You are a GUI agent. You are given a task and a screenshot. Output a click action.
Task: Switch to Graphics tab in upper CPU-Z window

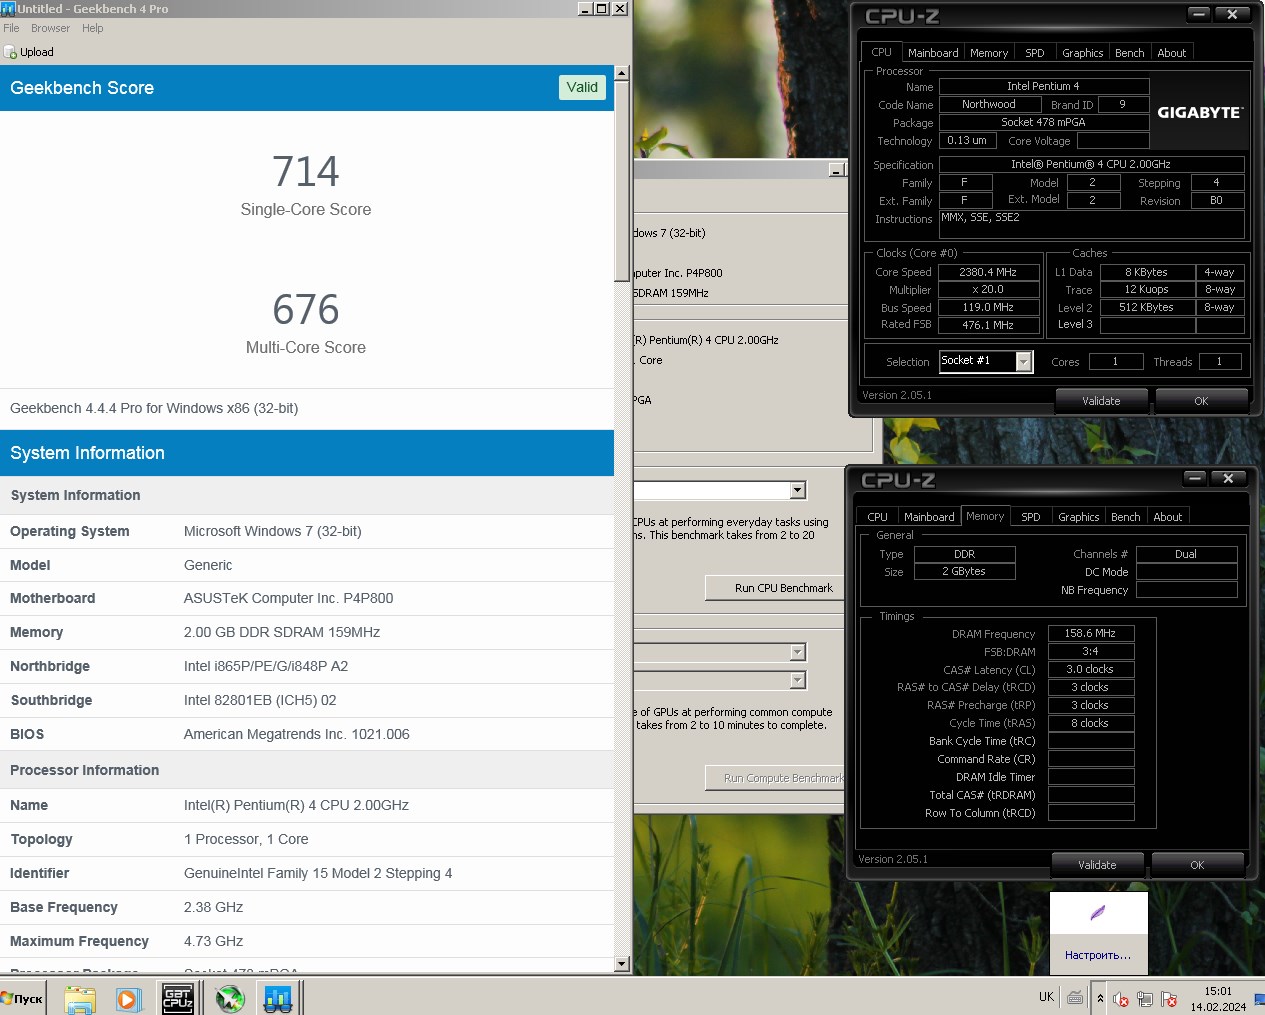(x=1083, y=53)
